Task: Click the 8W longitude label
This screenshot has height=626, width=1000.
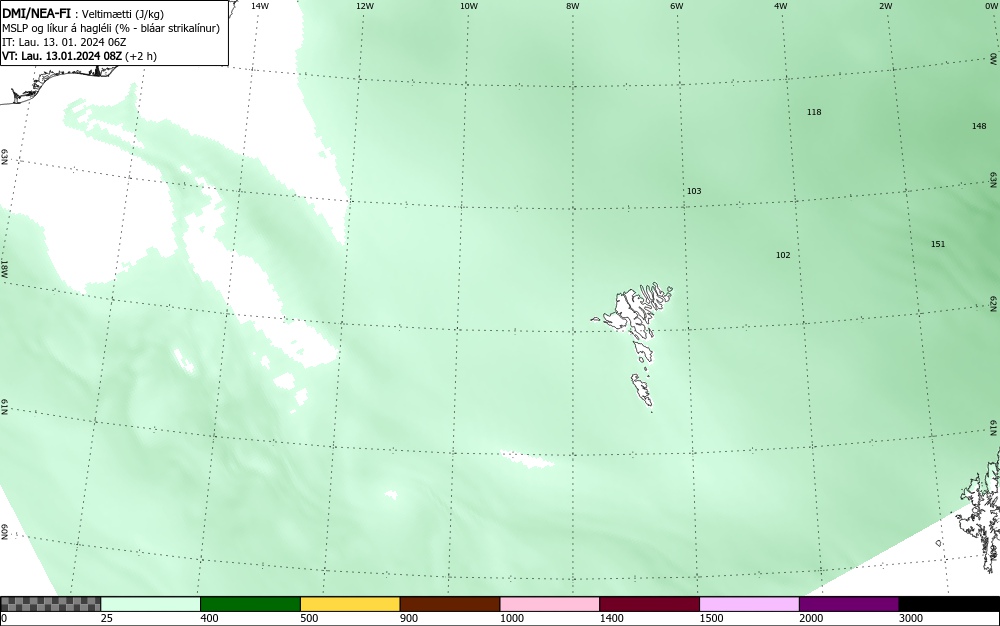Action: pos(573,6)
